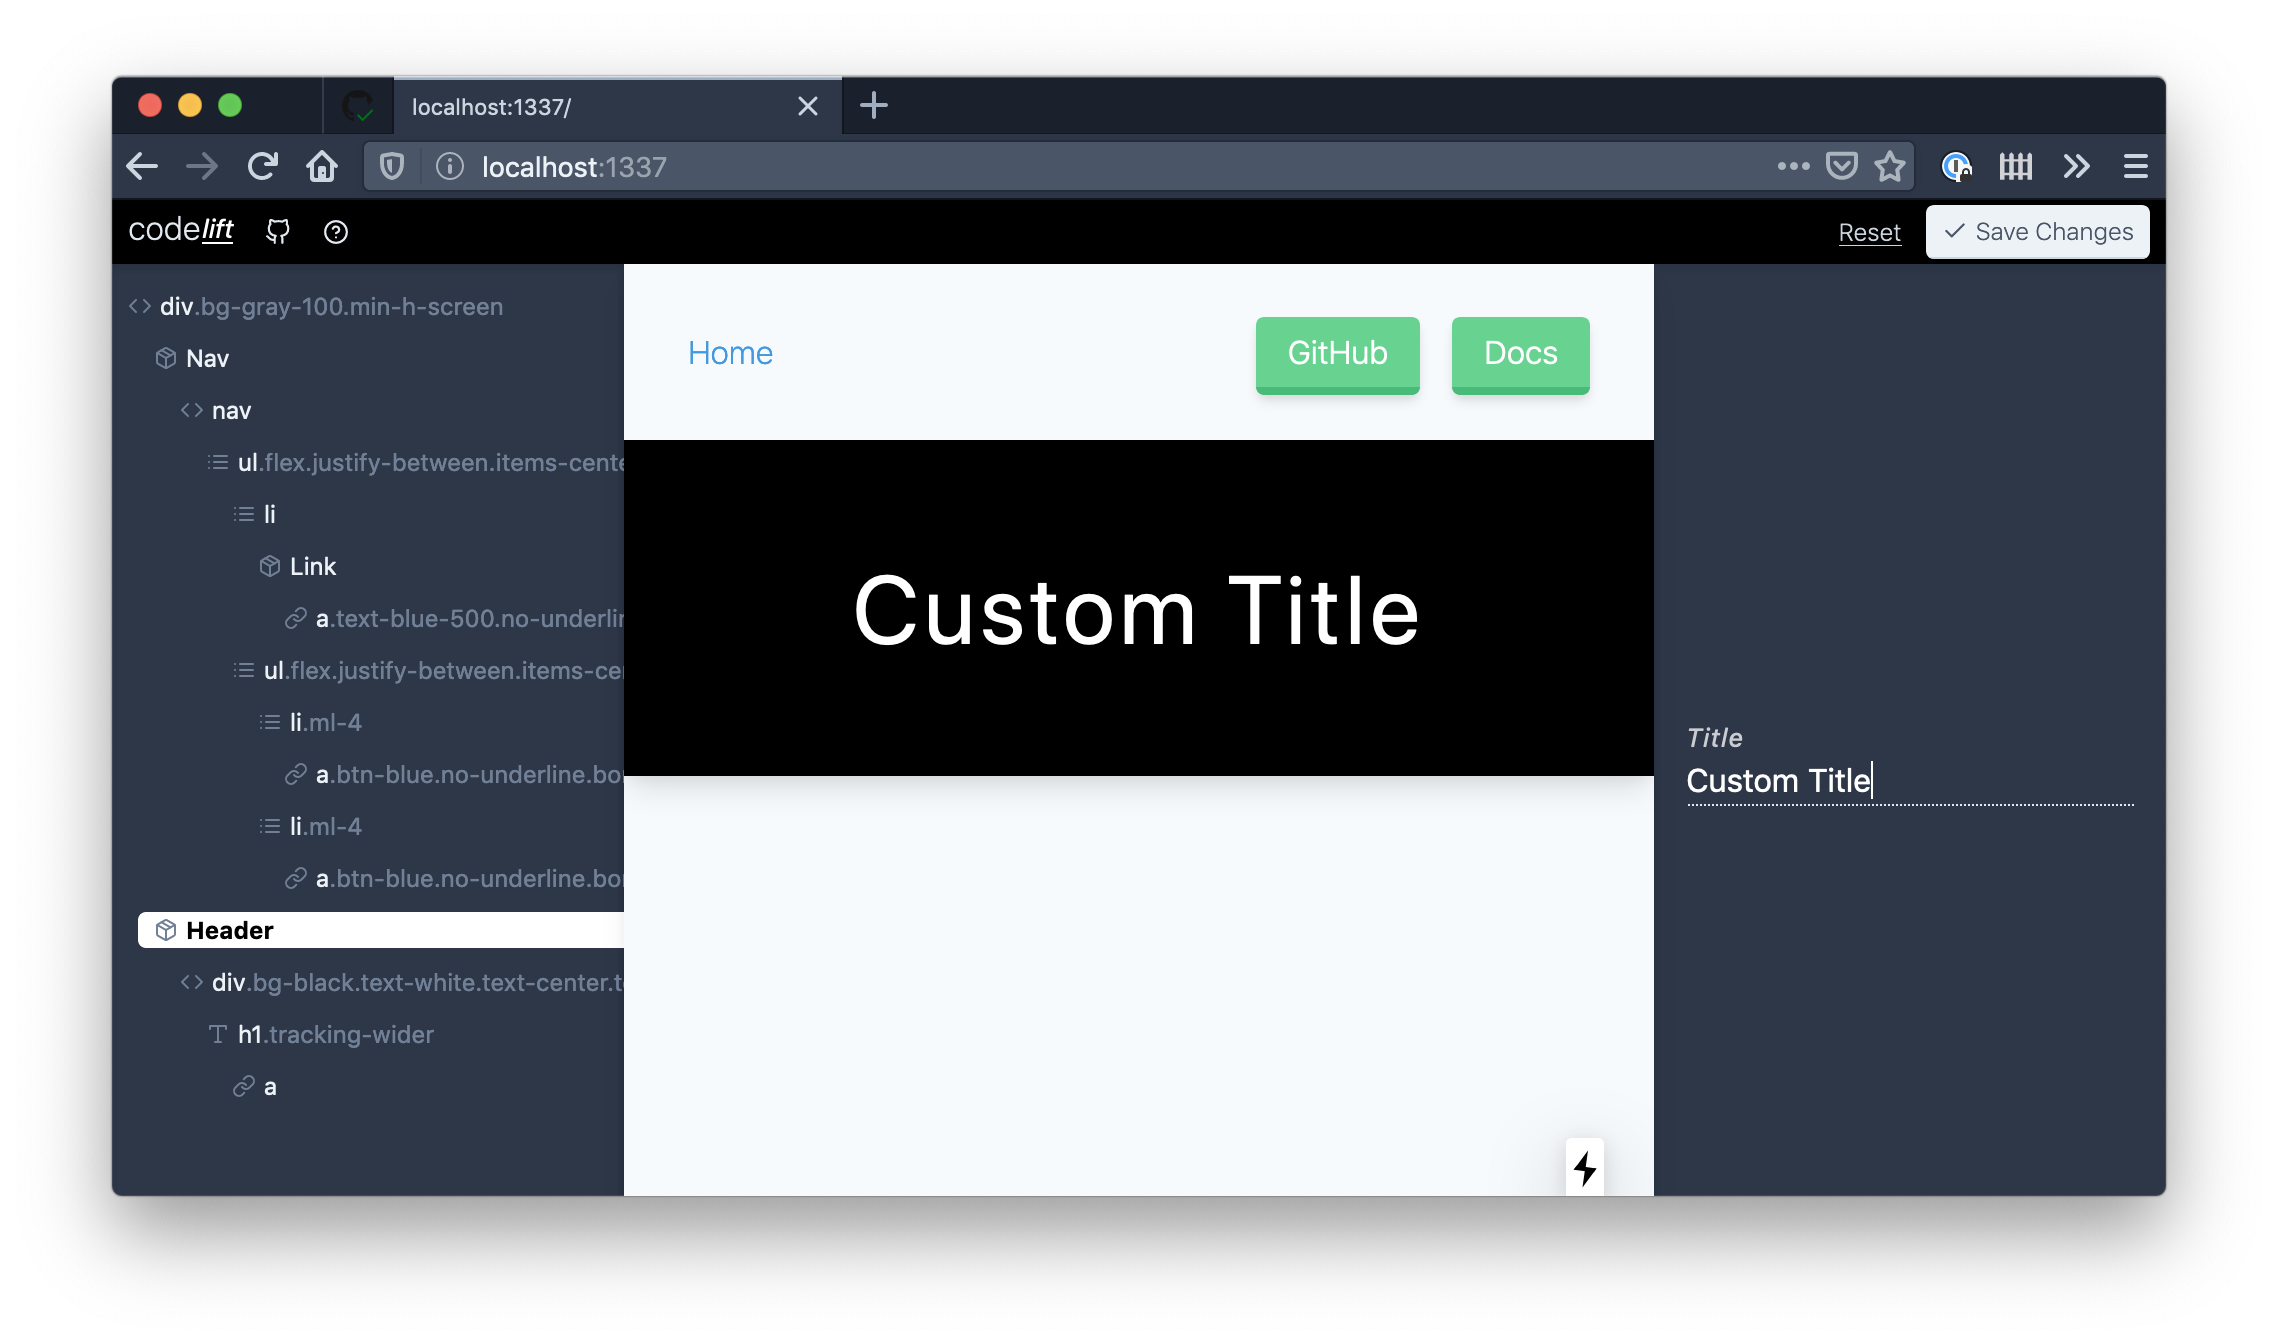Select the nav element tree row
This screenshot has height=1344, width=2278.
(216, 410)
